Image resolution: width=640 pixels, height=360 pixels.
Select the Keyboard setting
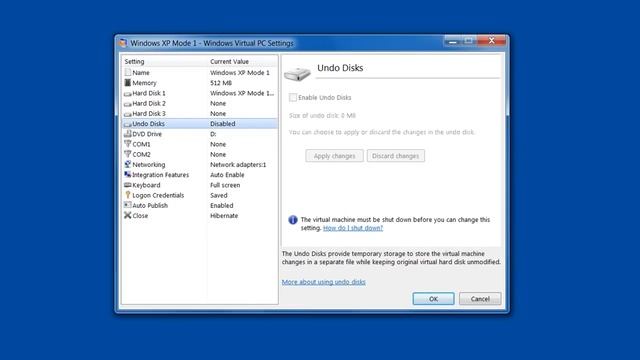tap(200, 185)
